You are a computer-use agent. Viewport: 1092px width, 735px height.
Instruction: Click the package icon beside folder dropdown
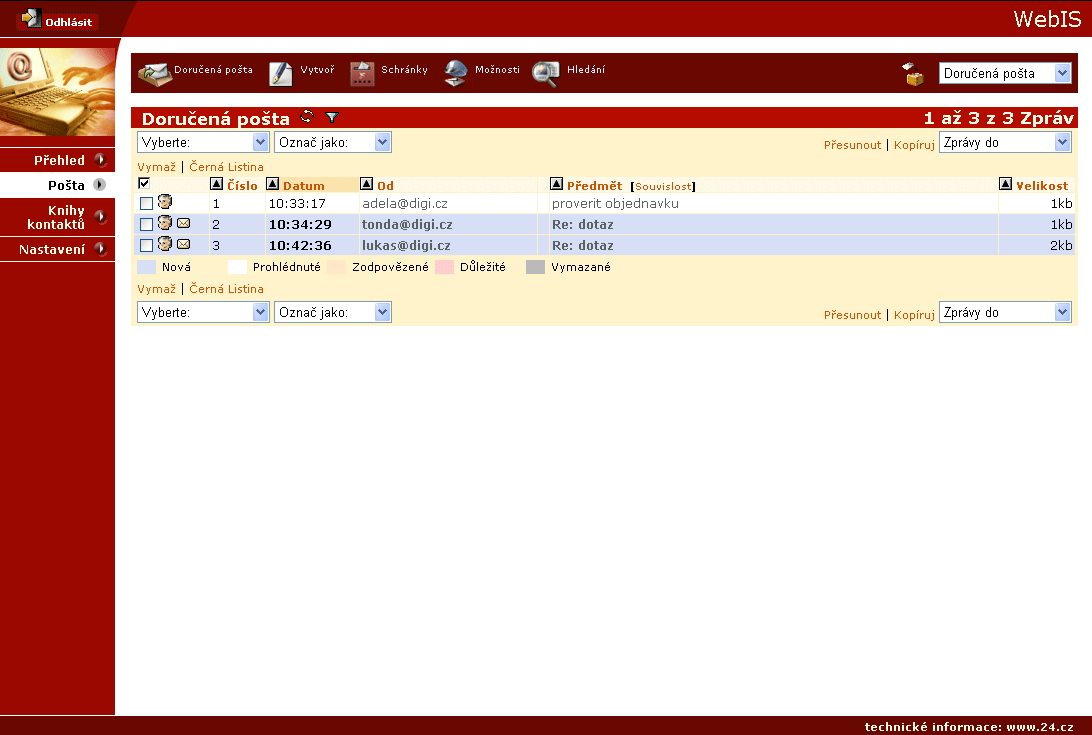[x=912, y=74]
